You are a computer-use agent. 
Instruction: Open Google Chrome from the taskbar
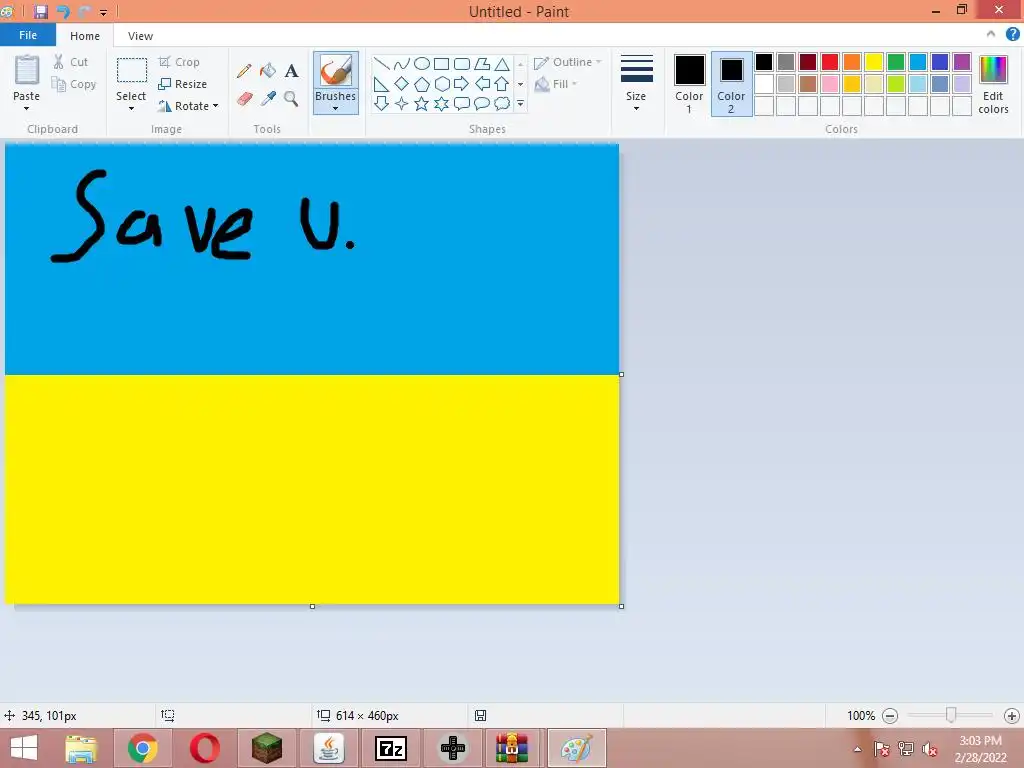[x=143, y=748]
